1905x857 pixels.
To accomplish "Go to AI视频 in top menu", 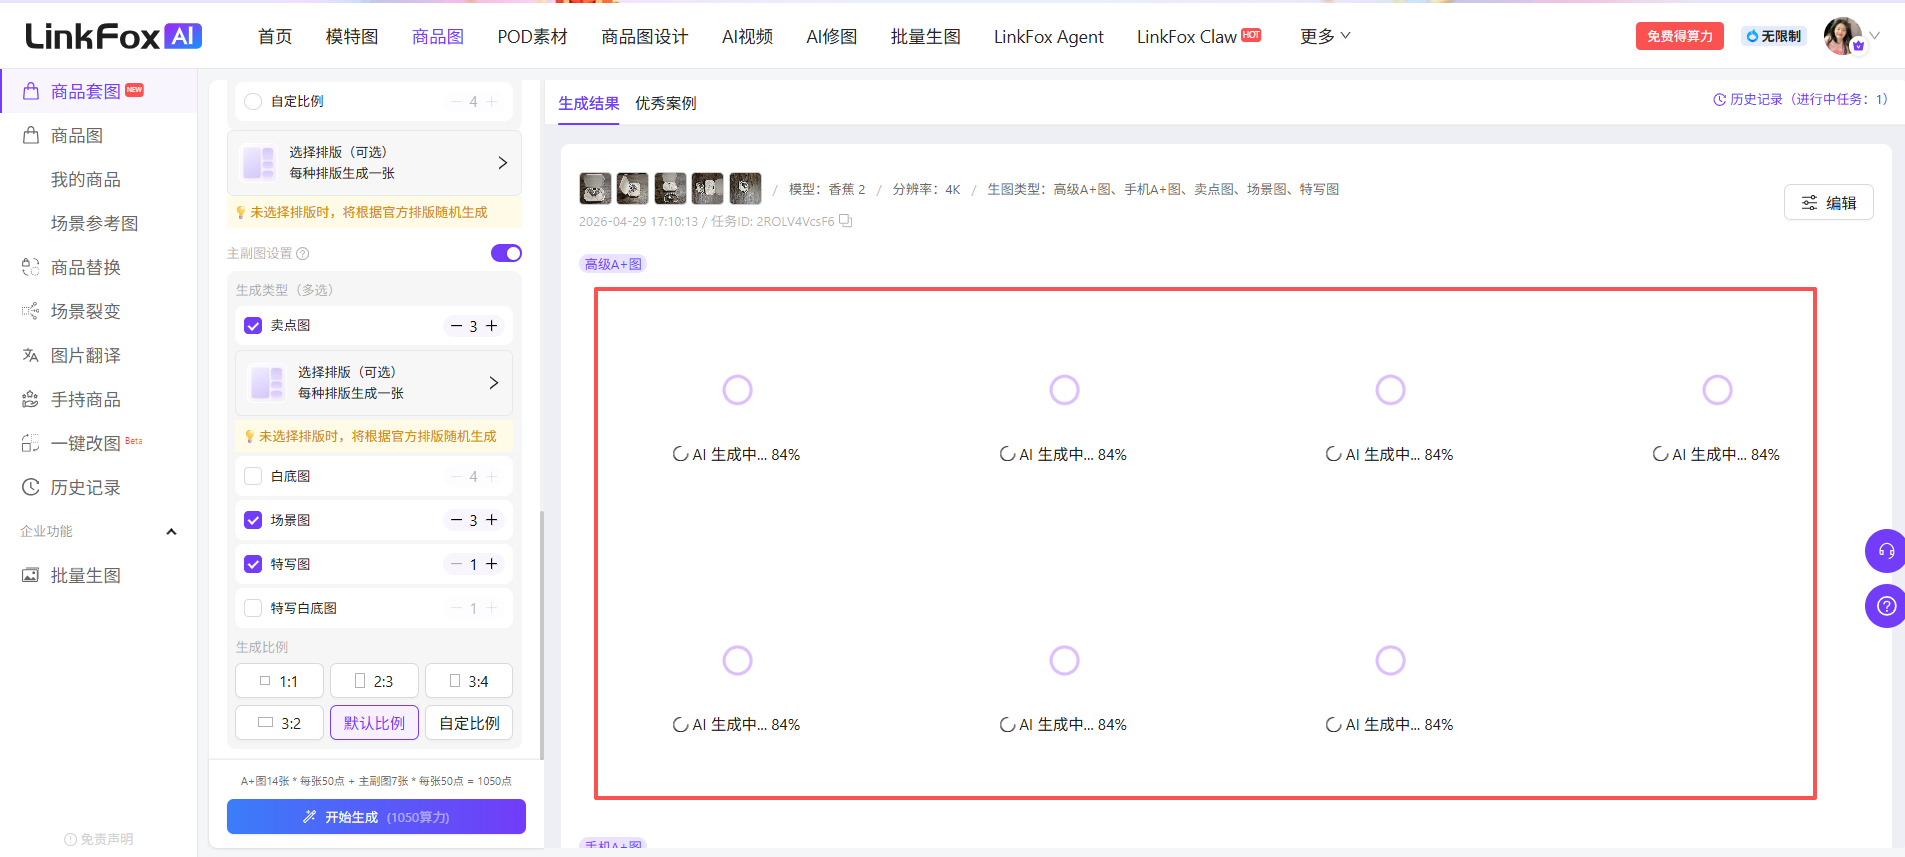I will pyautogui.click(x=747, y=36).
